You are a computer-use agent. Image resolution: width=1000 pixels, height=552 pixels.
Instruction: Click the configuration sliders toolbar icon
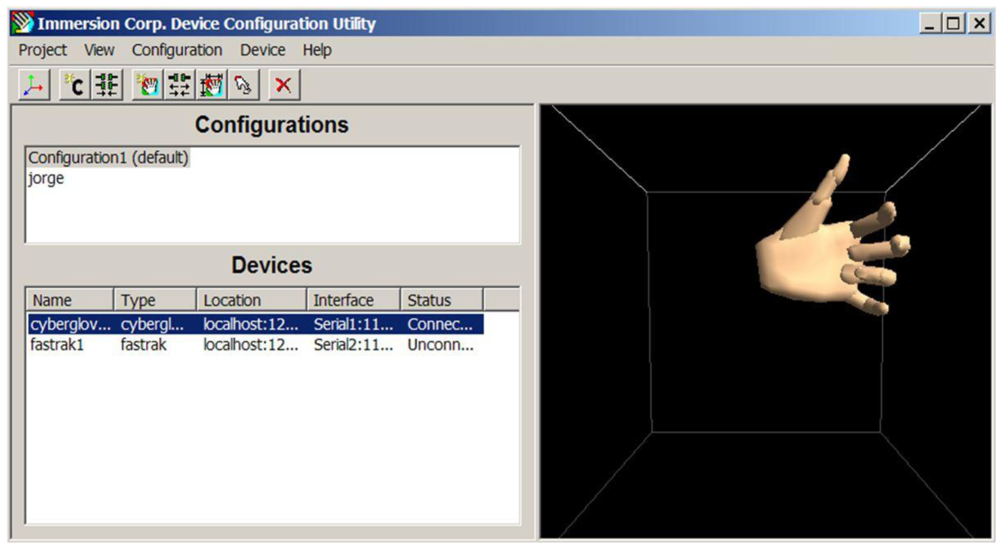(107, 85)
